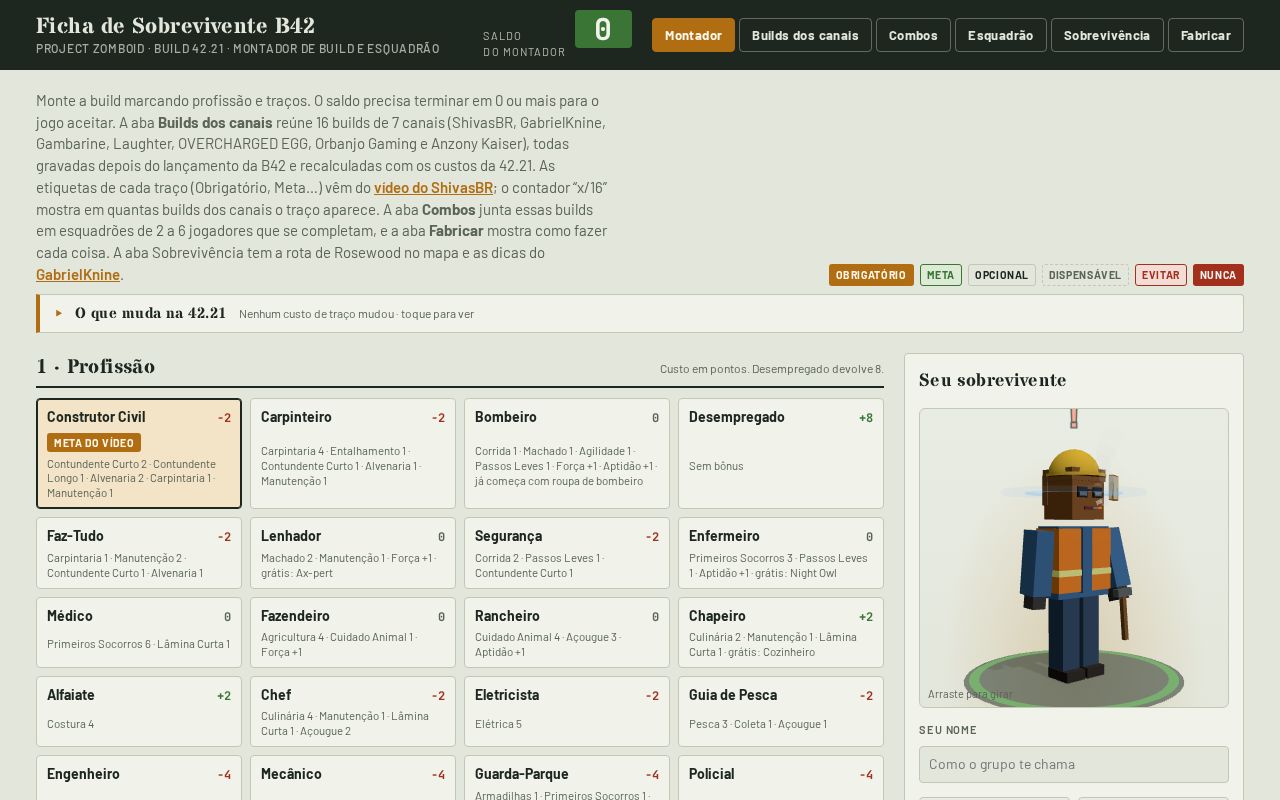Screen dimensions: 1280x800
Task: Click the Ficha de Sobrevivente B42 title
Action: click(175, 26)
